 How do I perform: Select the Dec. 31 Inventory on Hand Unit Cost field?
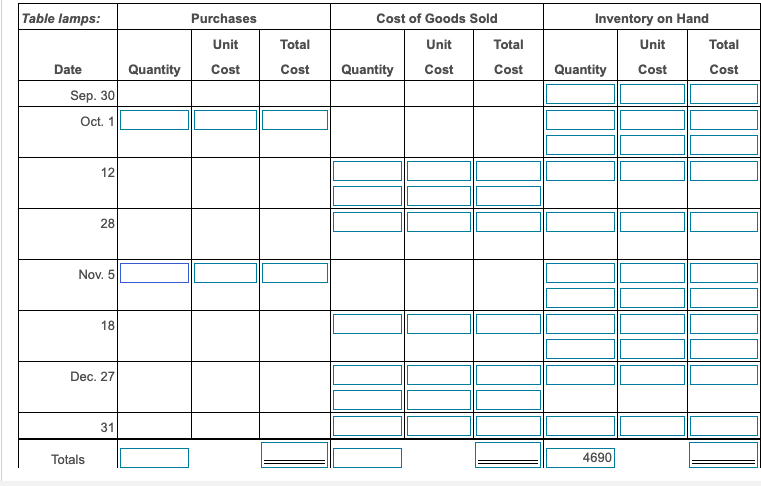click(652, 426)
